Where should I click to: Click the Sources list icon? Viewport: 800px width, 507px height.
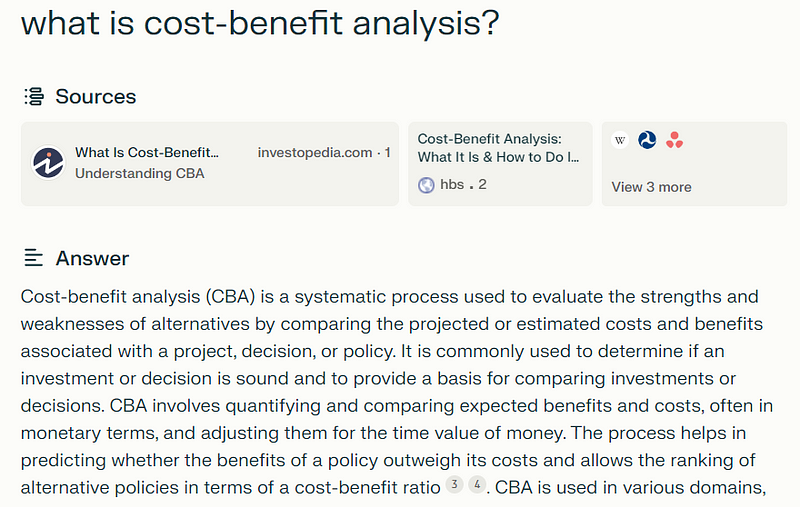click(x=34, y=97)
